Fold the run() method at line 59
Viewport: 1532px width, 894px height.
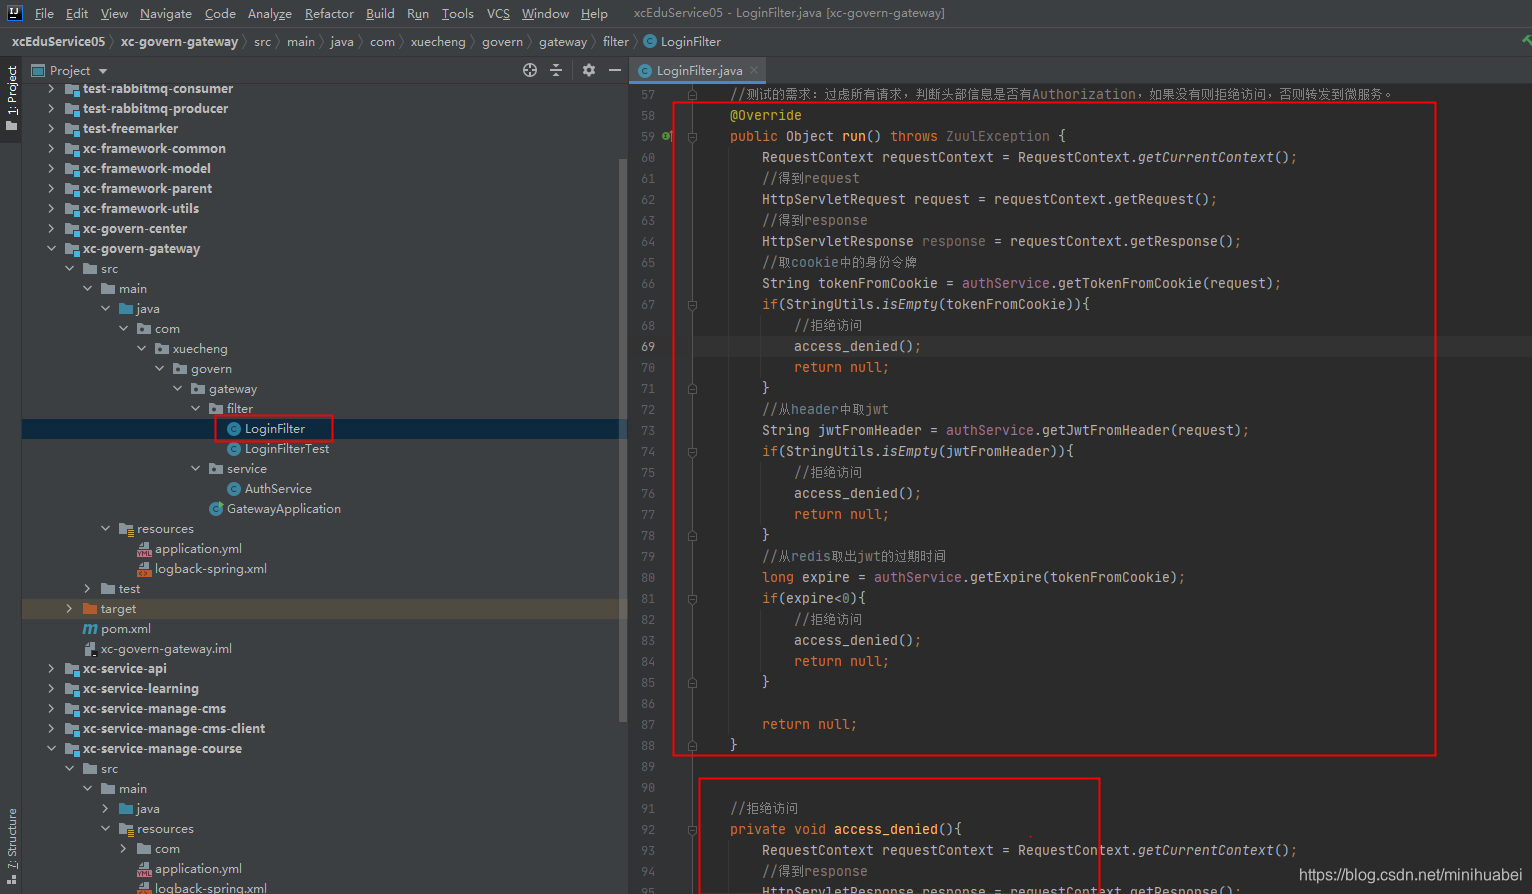click(x=692, y=136)
